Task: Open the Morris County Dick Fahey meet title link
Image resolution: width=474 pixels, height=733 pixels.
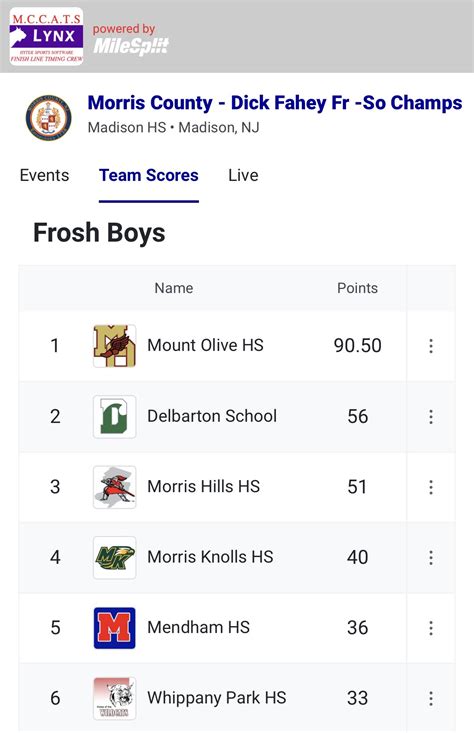Action: pos(275,103)
